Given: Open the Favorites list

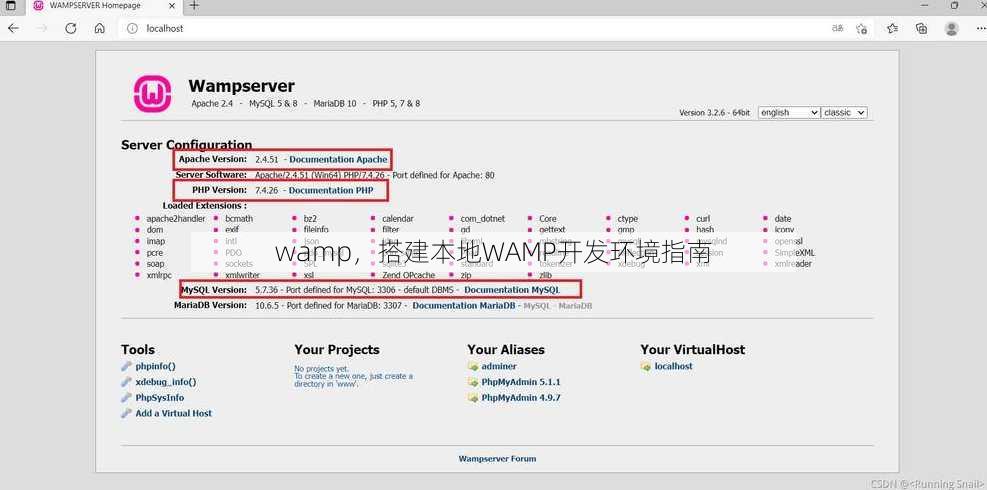Looking at the screenshot, I should tap(892, 28).
